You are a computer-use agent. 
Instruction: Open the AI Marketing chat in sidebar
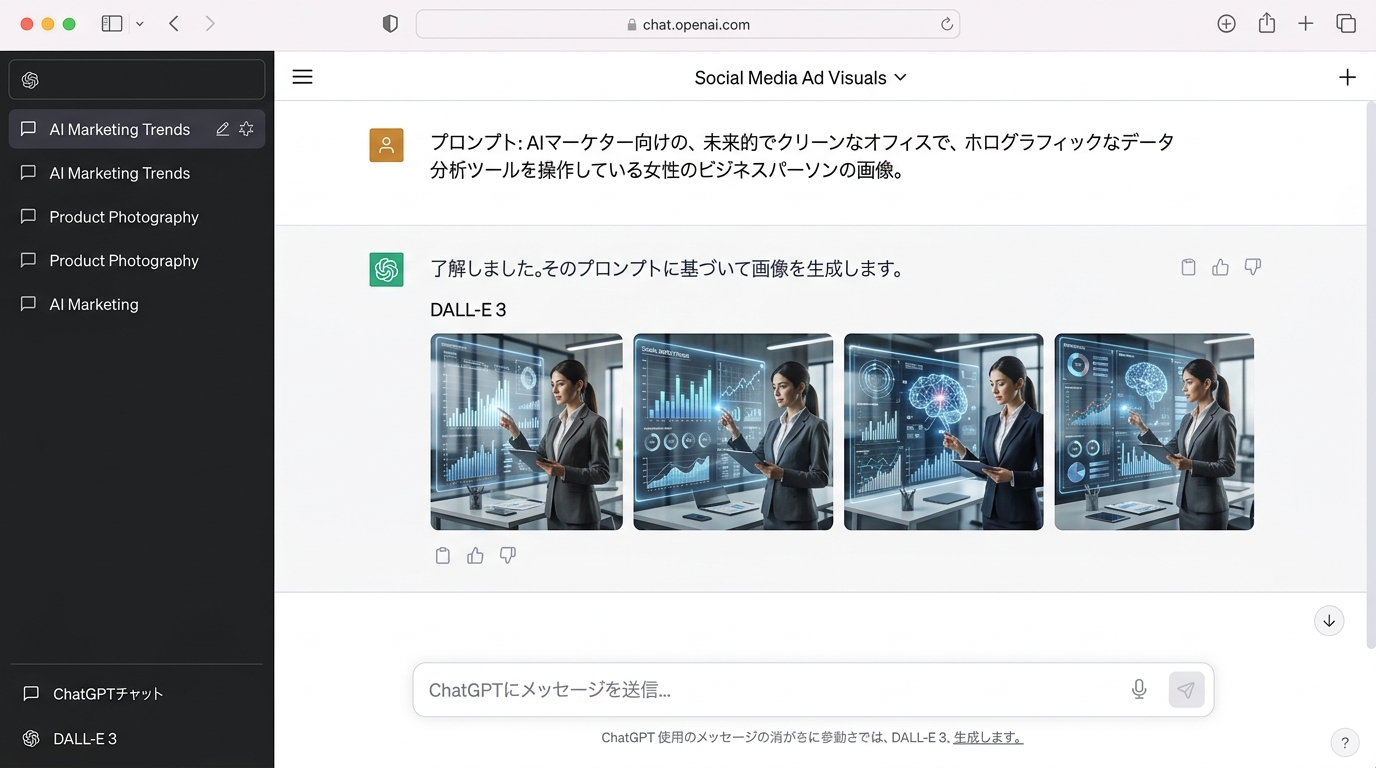[94, 304]
